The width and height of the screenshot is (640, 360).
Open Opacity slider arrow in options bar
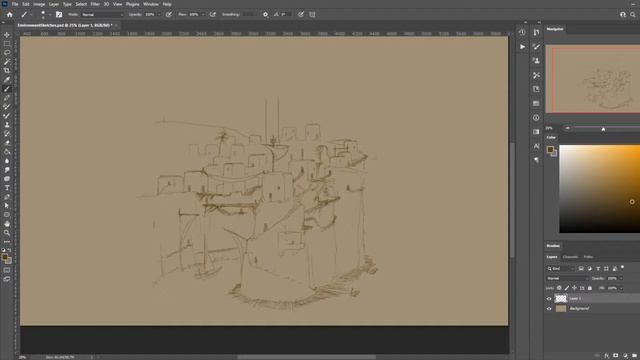[x=158, y=14]
